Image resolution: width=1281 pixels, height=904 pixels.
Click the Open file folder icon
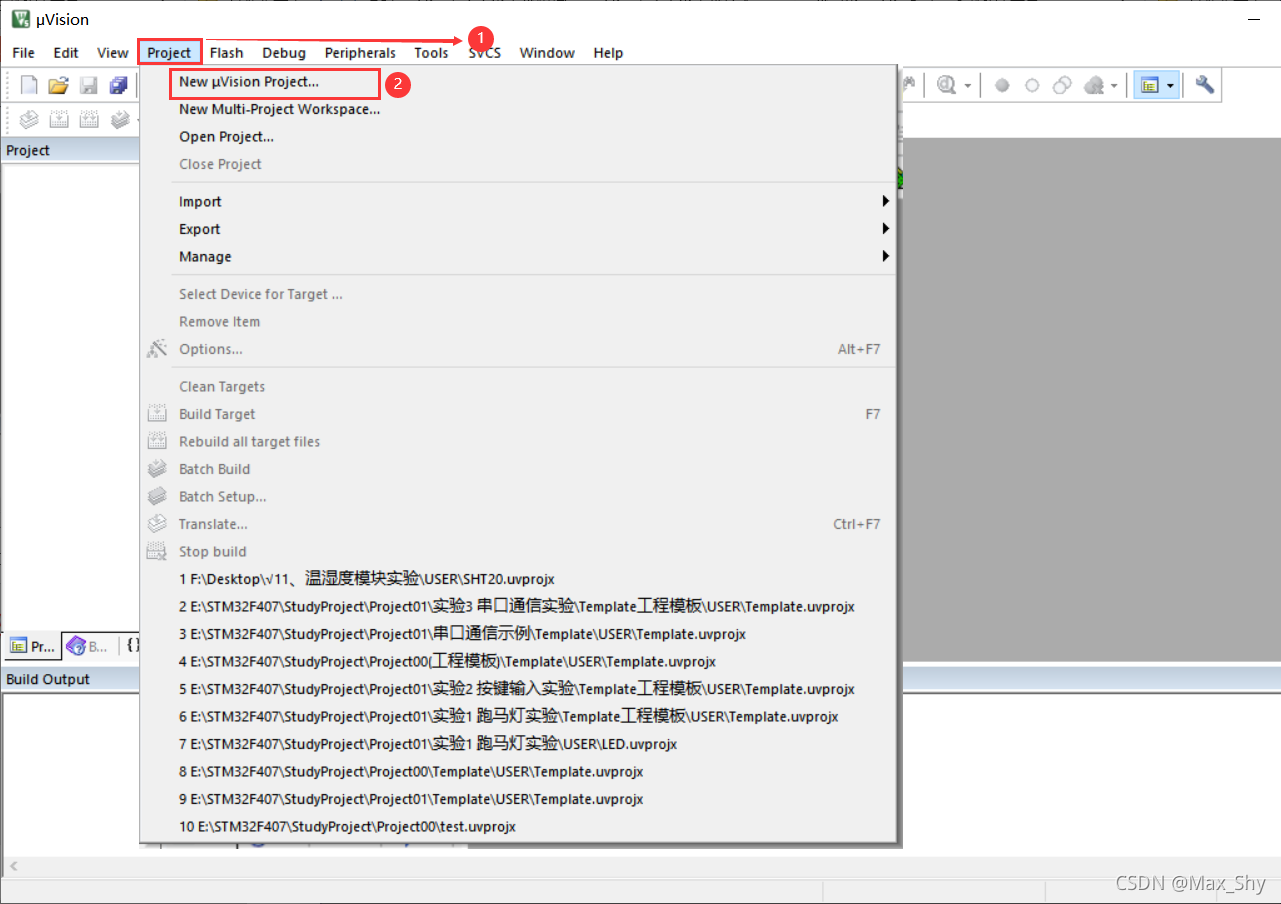tap(59, 86)
